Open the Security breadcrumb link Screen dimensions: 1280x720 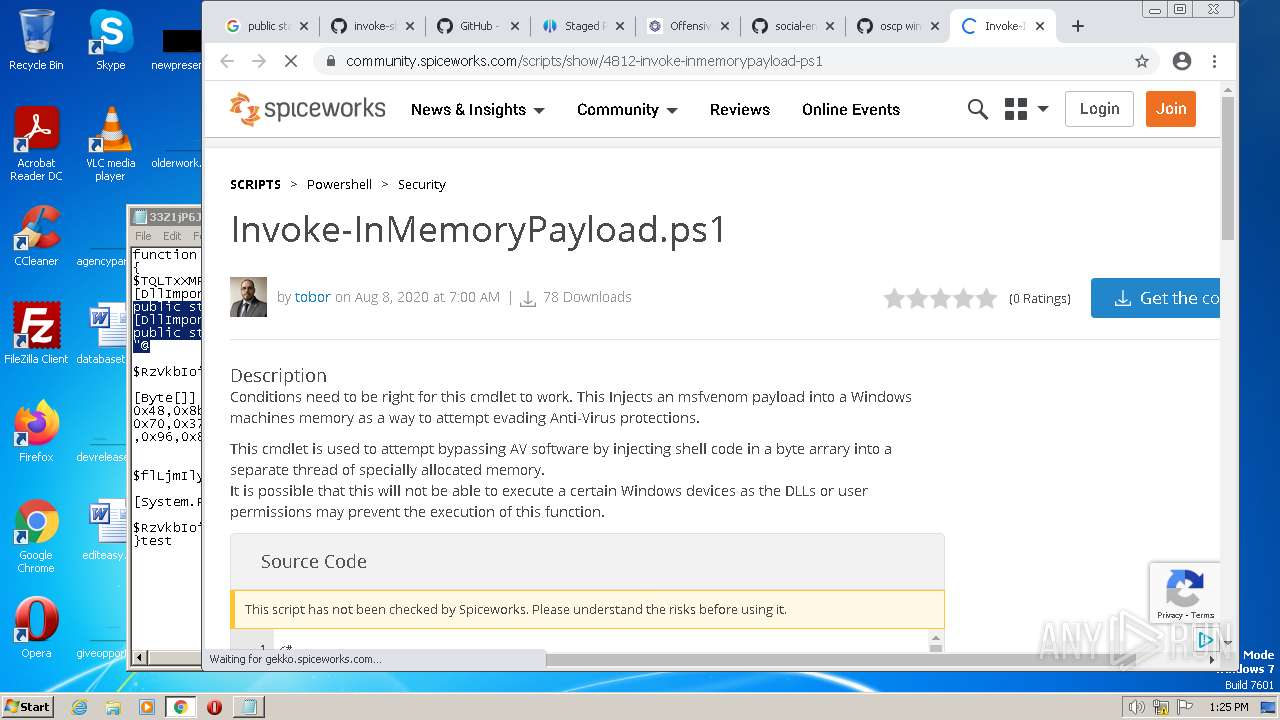coord(421,184)
